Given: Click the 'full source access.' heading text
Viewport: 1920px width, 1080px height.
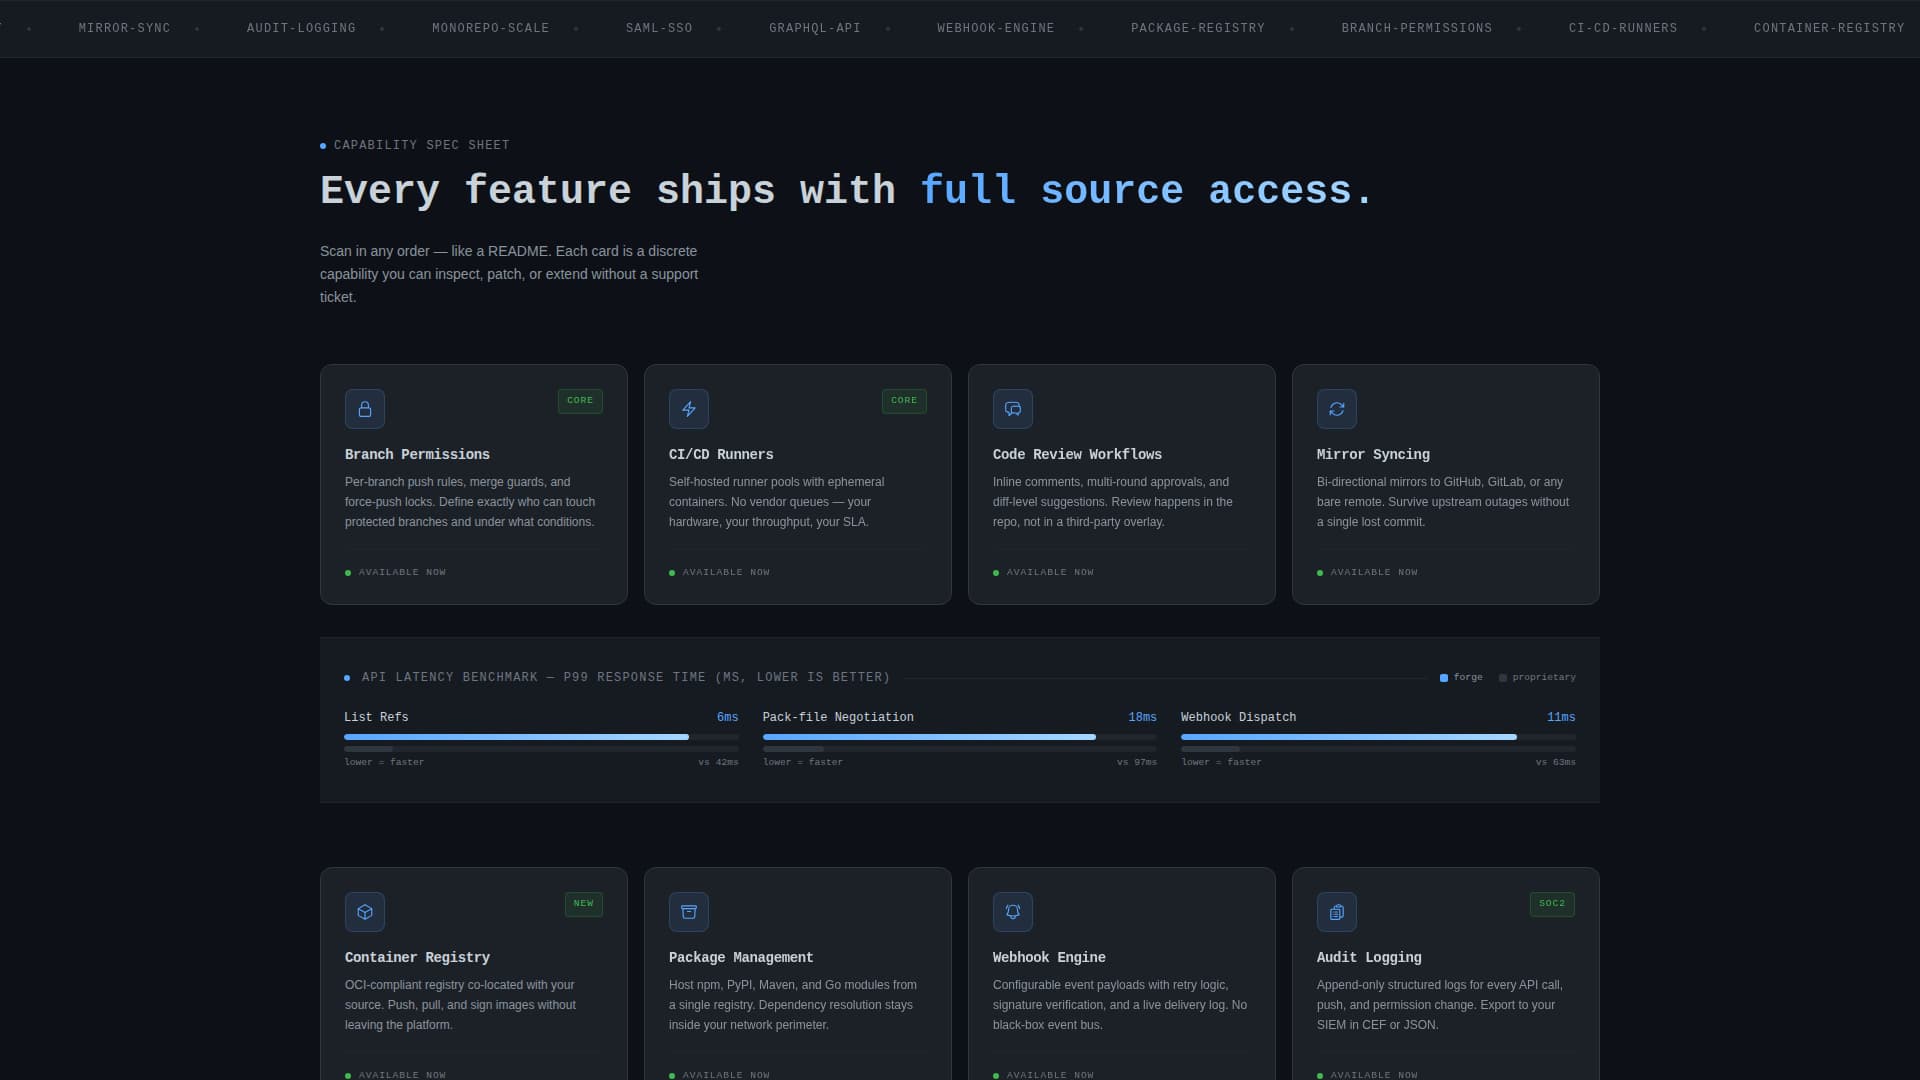Looking at the screenshot, I should pyautogui.click(x=1147, y=190).
